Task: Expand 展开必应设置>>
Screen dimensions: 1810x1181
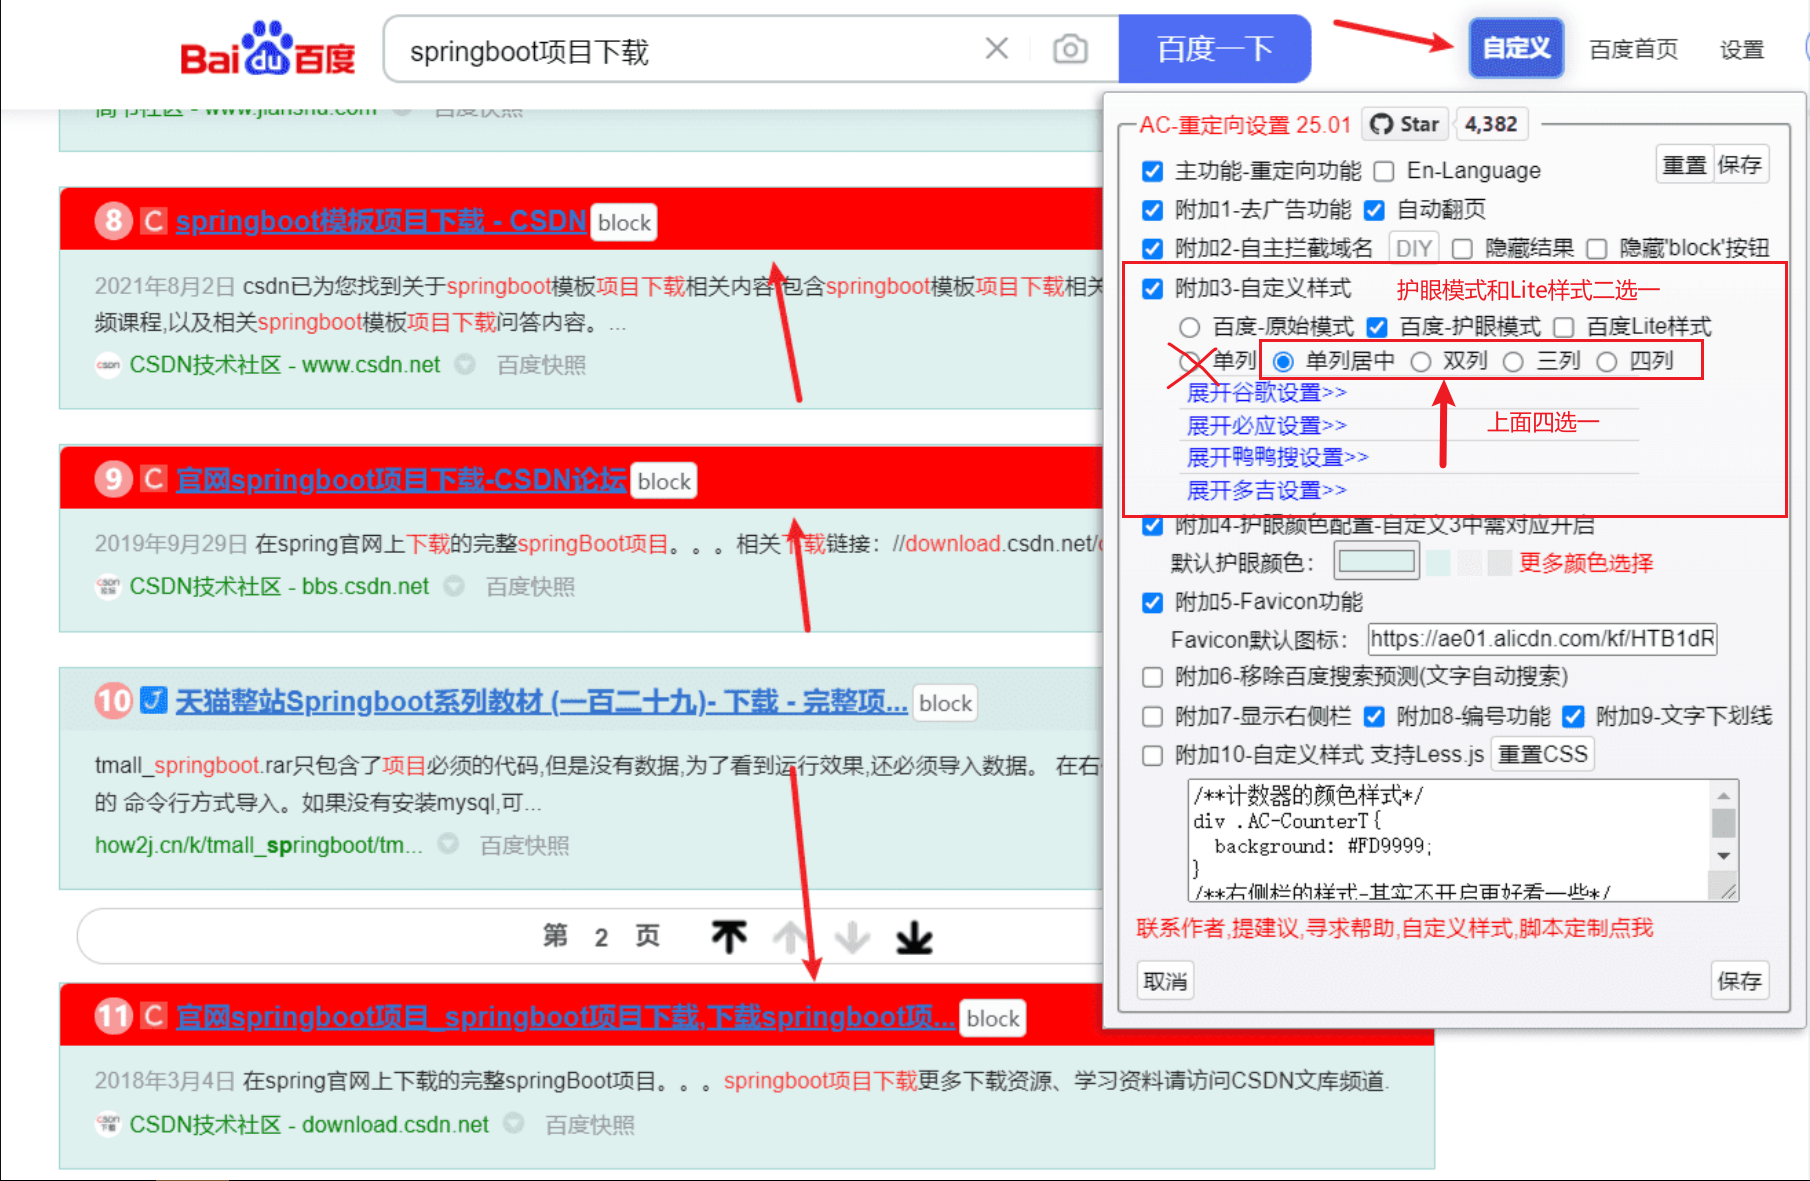Action: (1266, 425)
